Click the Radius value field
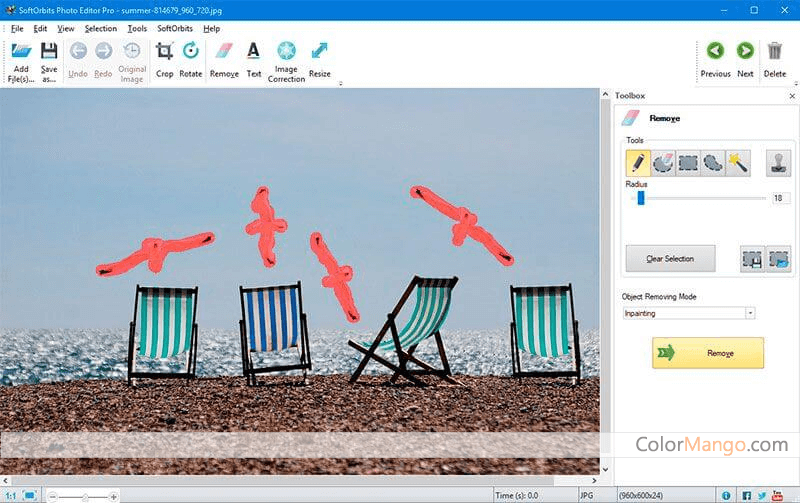800x503 pixels. pos(780,198)
